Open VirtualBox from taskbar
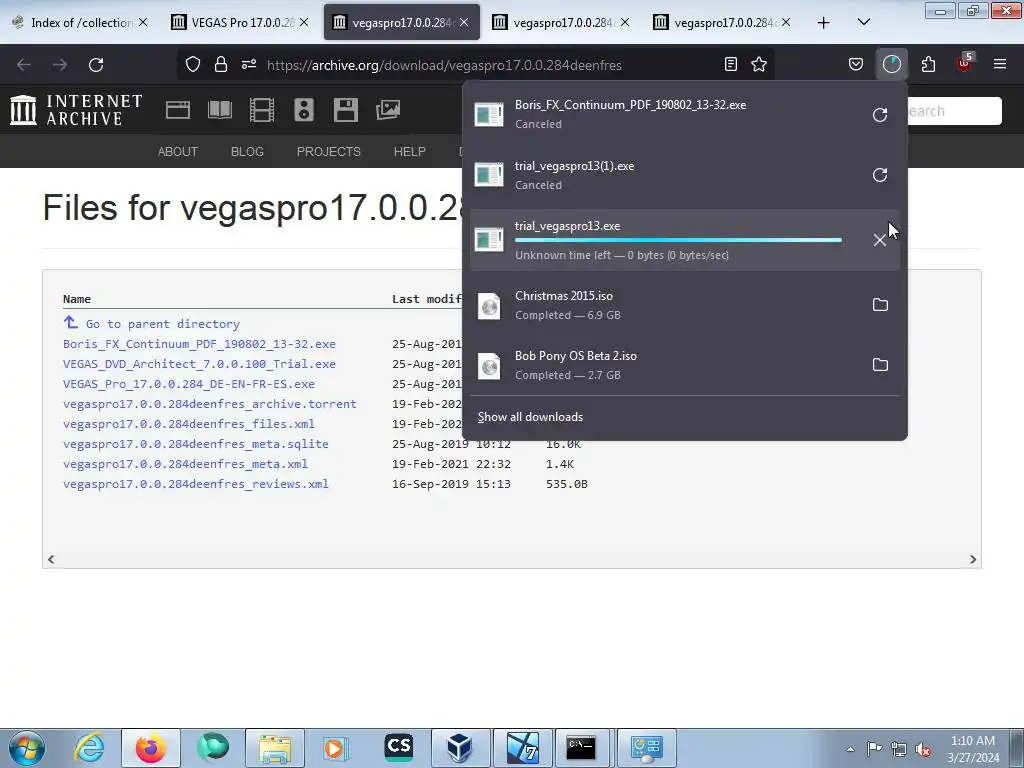1024x768 pixels. pos(460,748)
